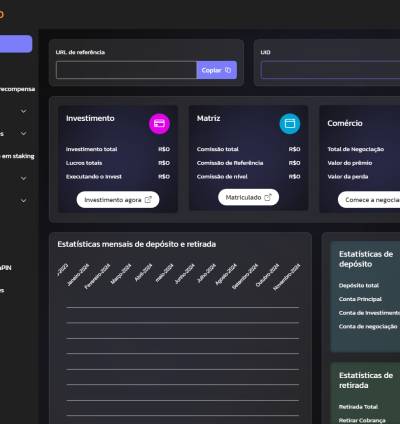Click the pink Investimento card icon
Screen dimensions: 400x424
tap(159, 124)
